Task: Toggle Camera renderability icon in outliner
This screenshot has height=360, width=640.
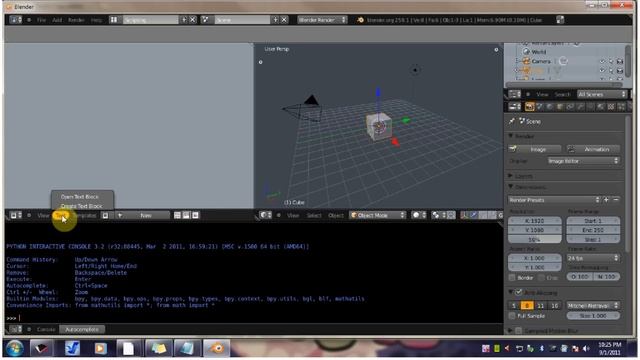Action: [x=620, y=61]
